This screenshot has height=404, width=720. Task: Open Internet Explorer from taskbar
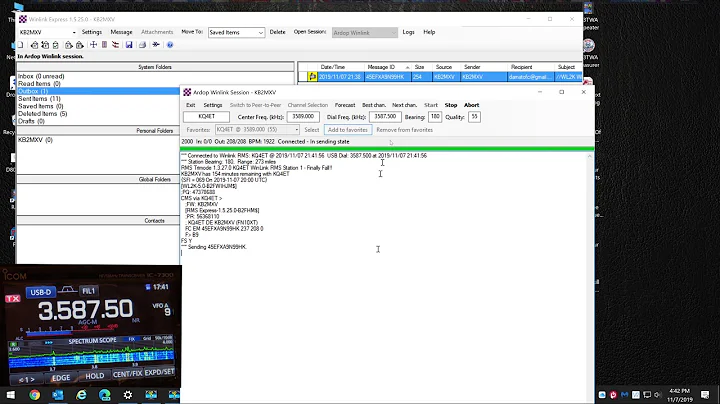pyautogui.click(x=81, y=395)
